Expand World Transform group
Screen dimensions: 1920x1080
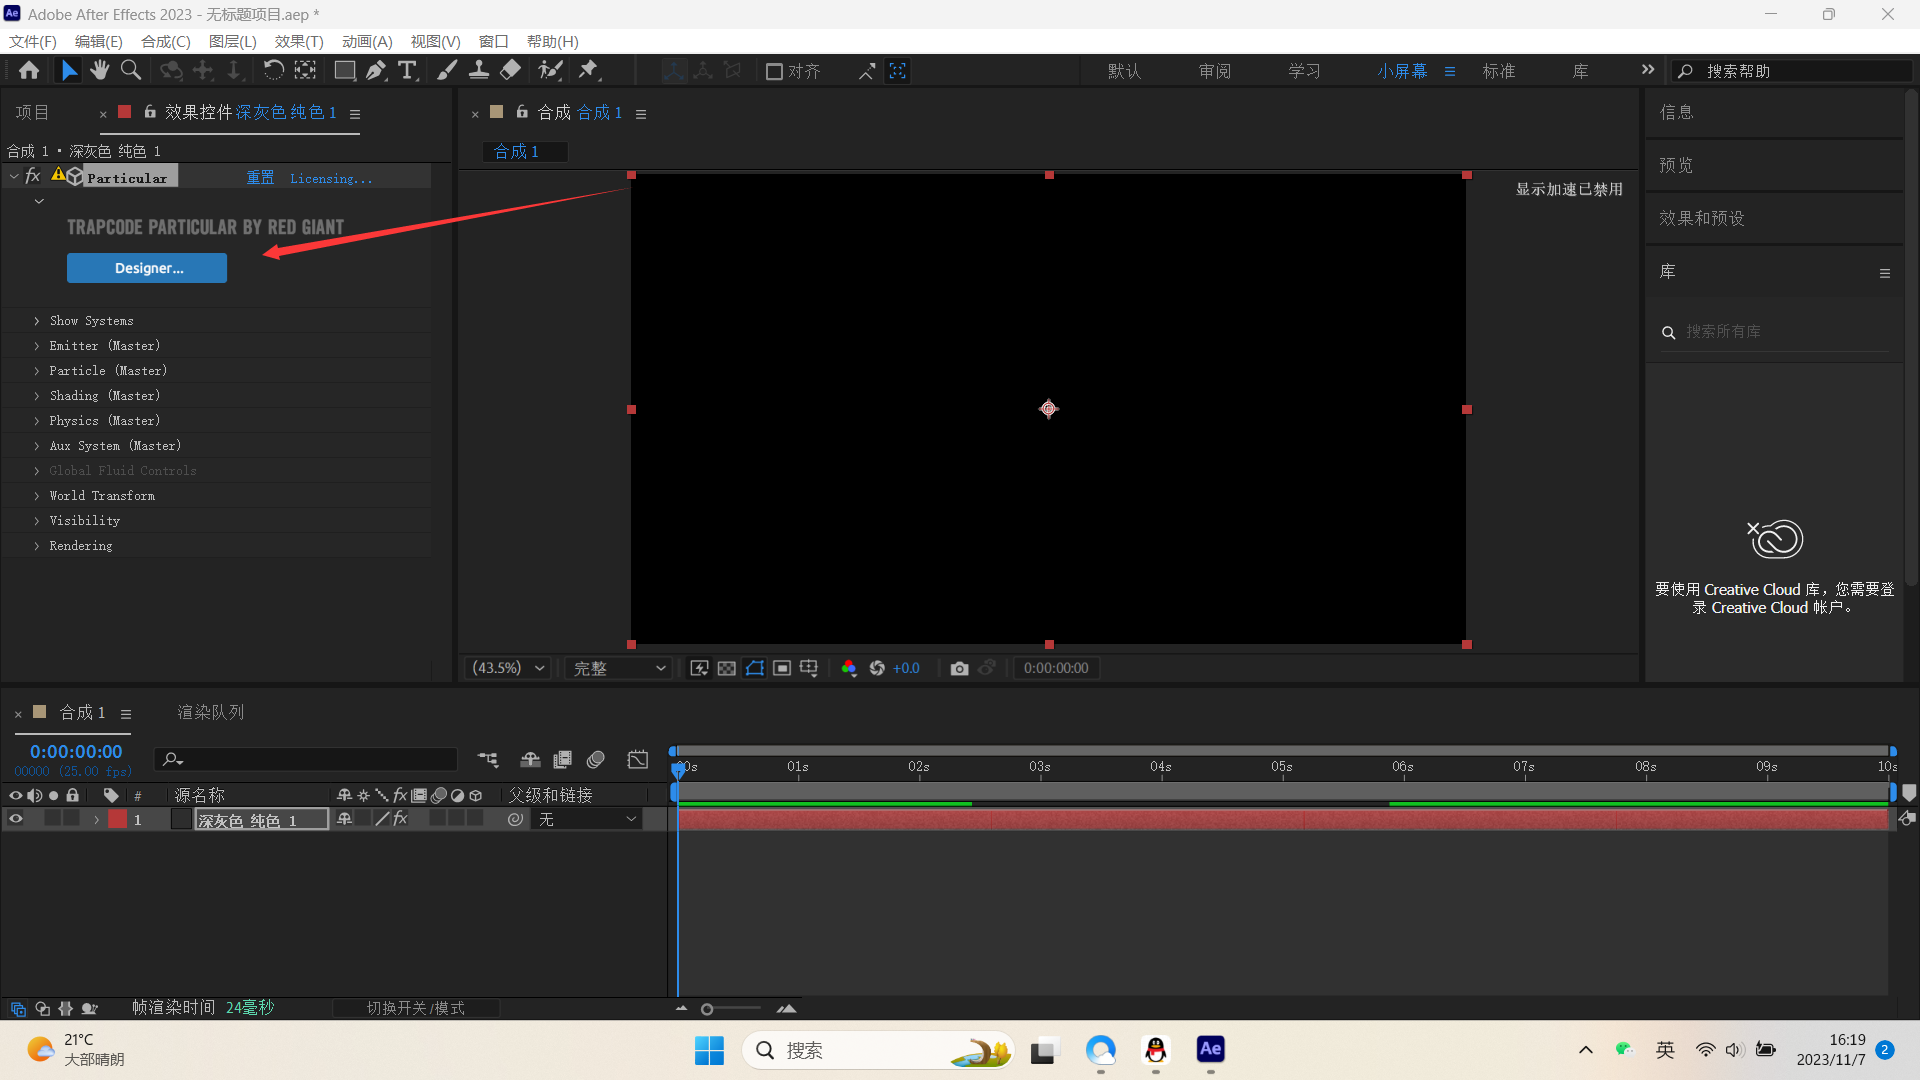click(37, 496)
